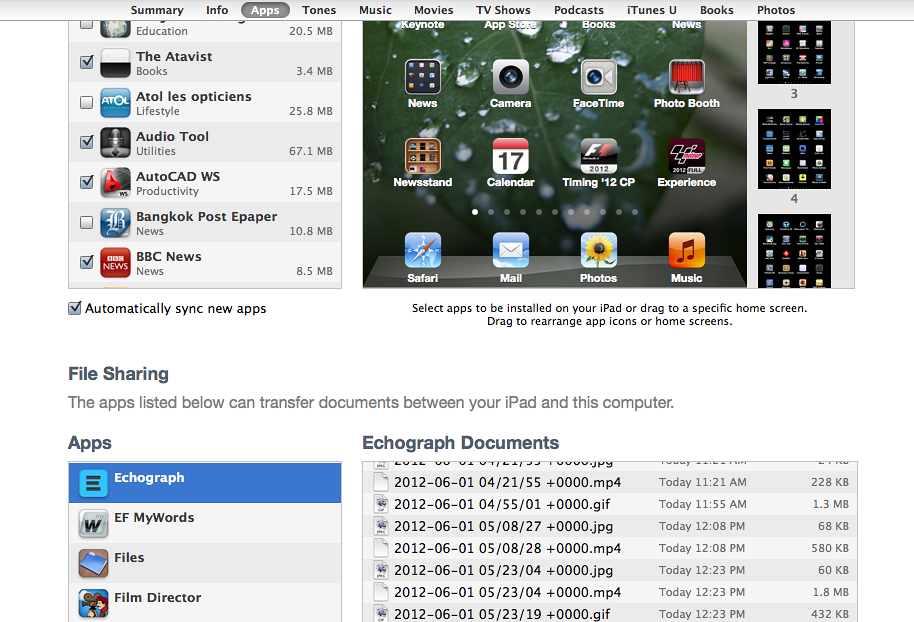The image size is (914, 622).
Task: Select the Echograph icon under File Sharing apps
Action: pyautogui.click(x=93, y=483)
